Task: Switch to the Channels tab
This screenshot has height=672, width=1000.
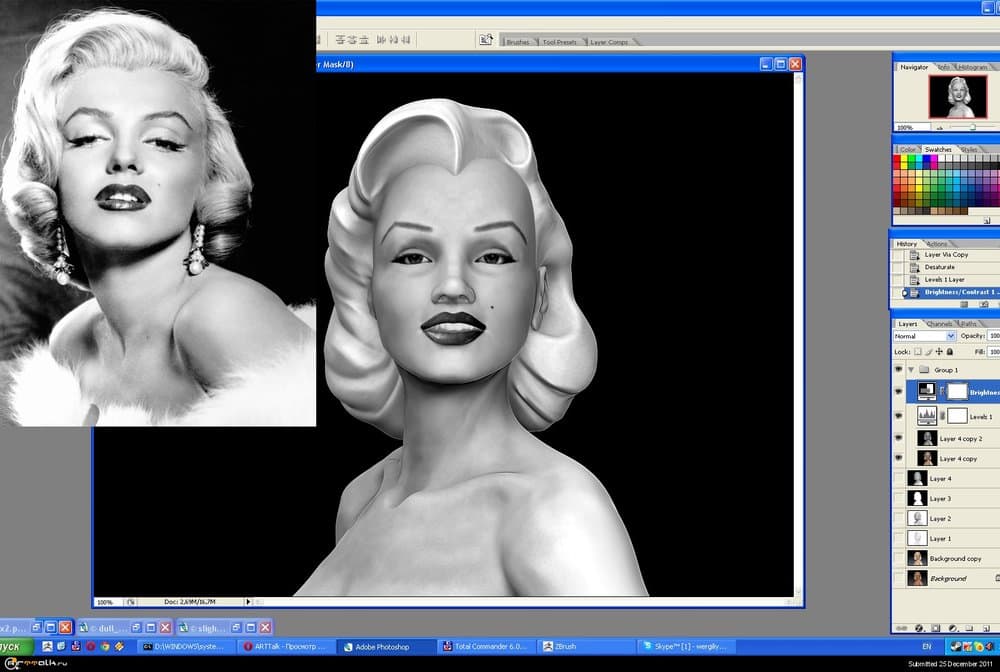Action: pyautogui.click(x=940, y=324)
